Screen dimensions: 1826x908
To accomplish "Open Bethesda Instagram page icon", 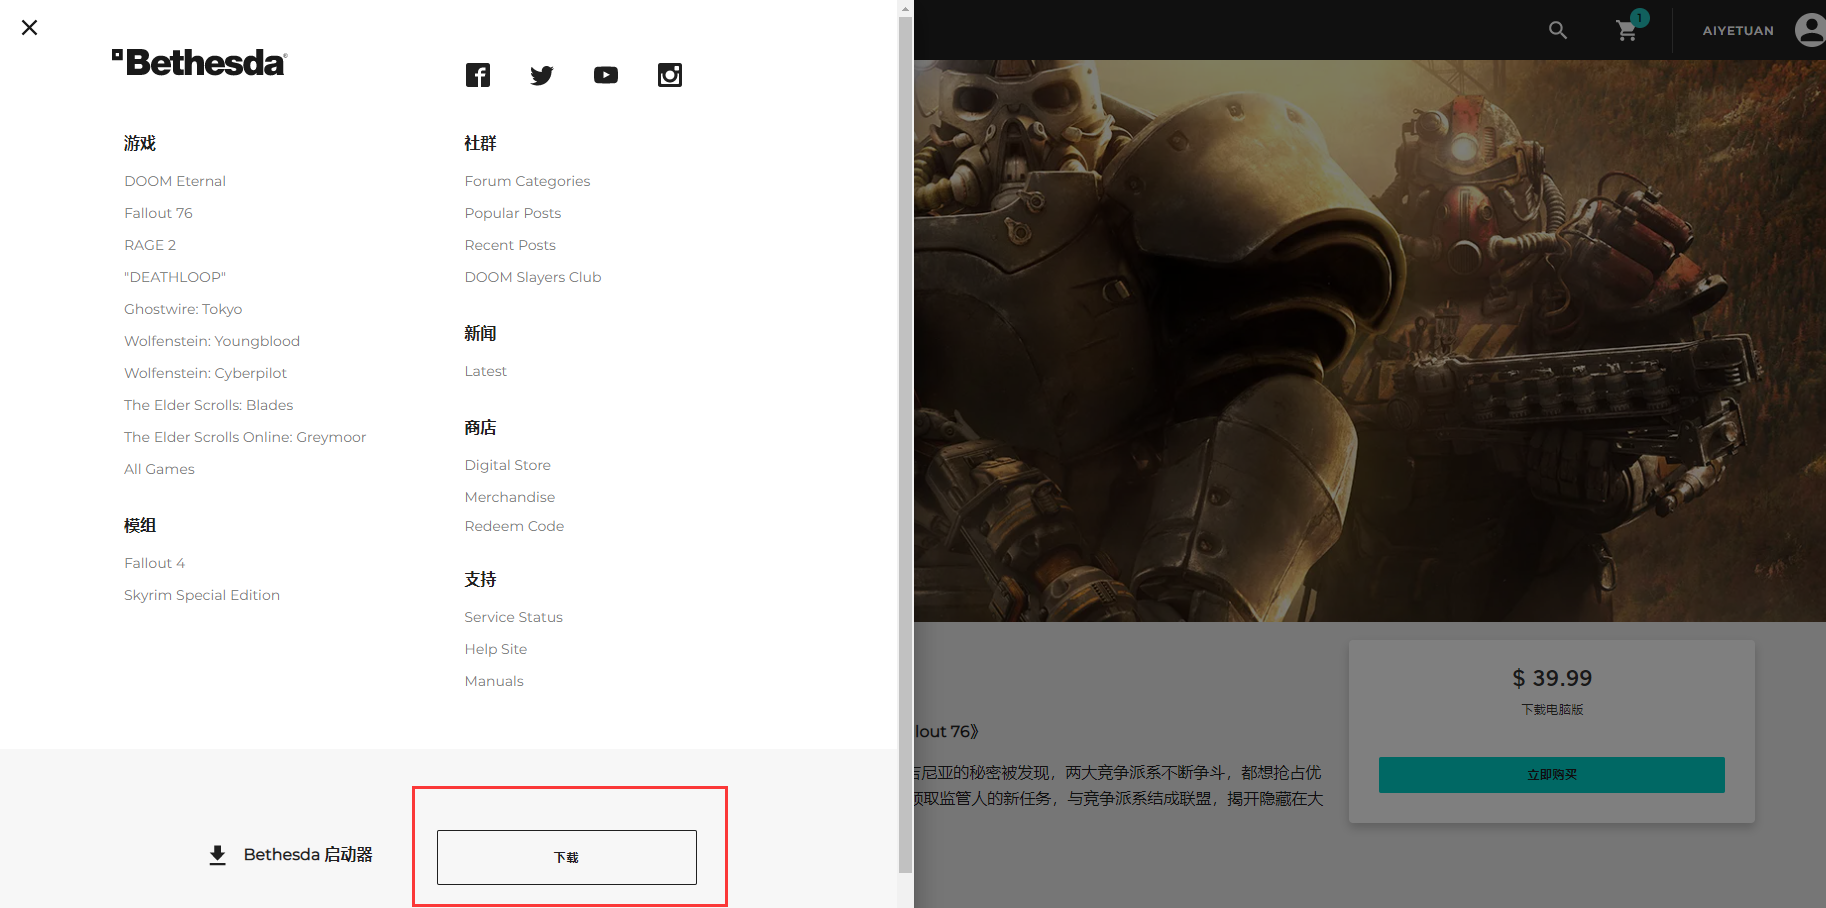I will point(670,75).
